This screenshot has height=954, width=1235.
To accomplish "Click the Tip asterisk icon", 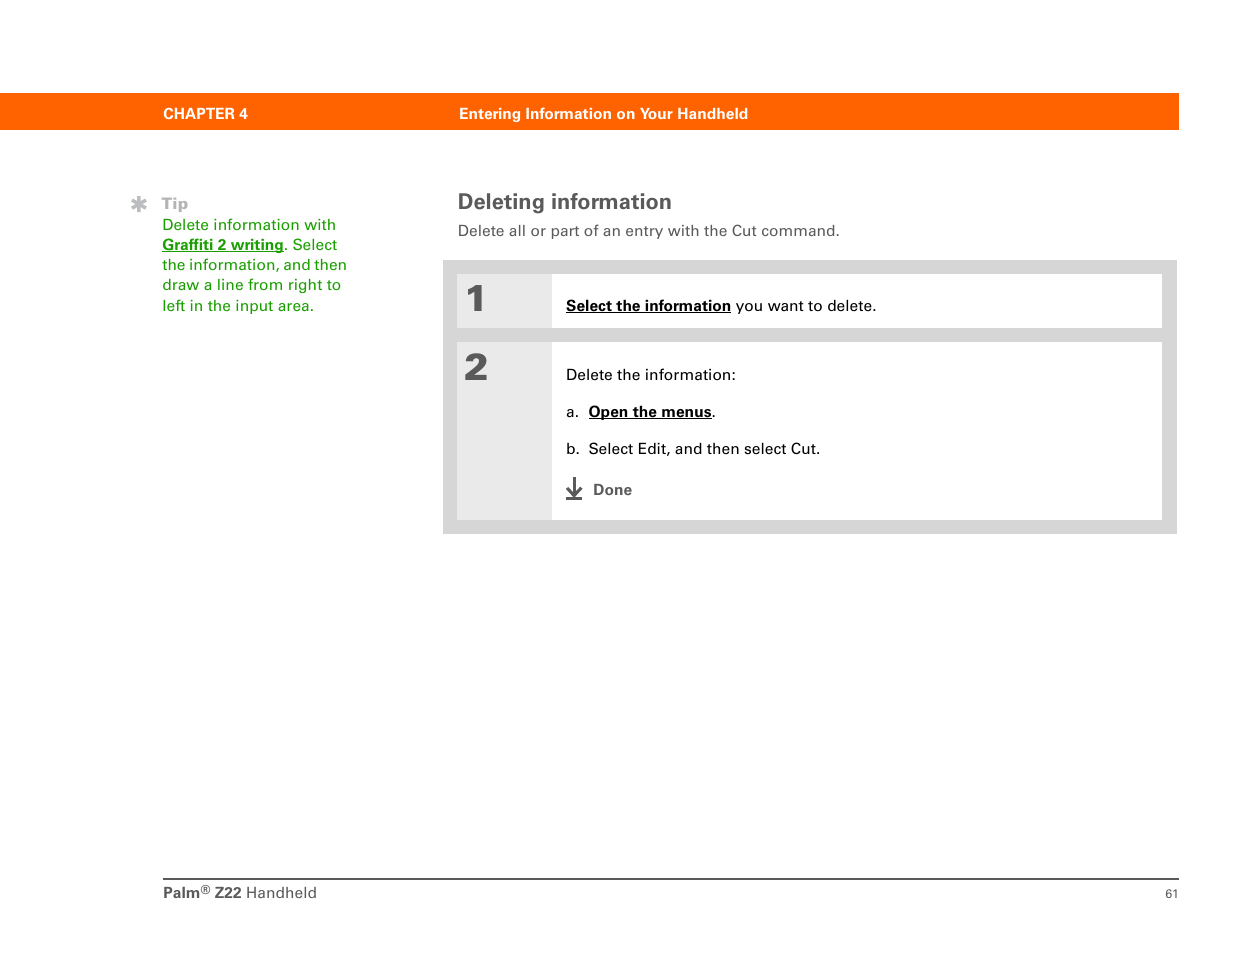I will coord(139,204).
